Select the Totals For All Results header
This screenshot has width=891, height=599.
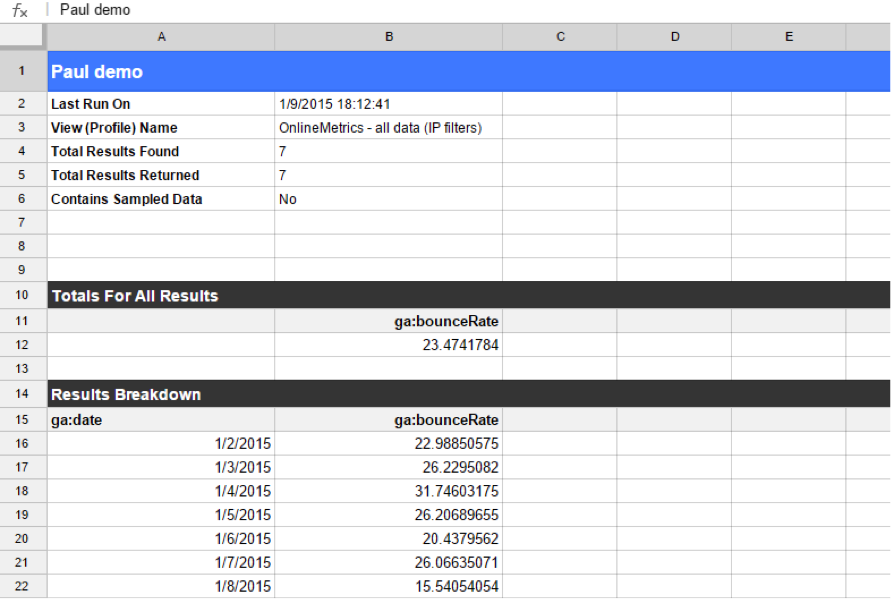tap(469, 295)
